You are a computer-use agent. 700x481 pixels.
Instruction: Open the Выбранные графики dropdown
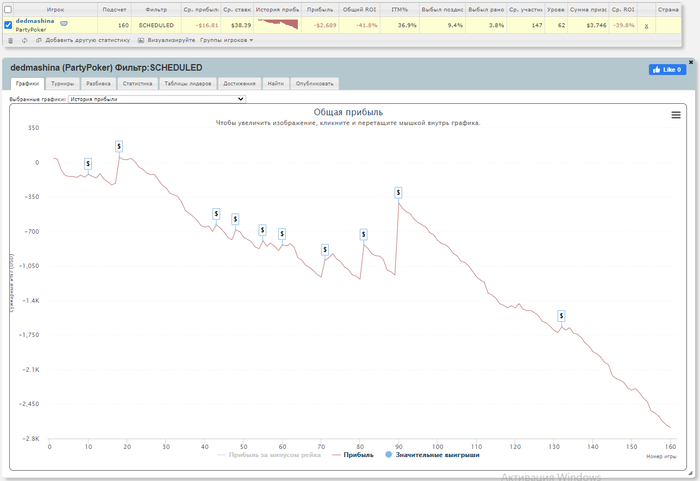tap(157, 99)
